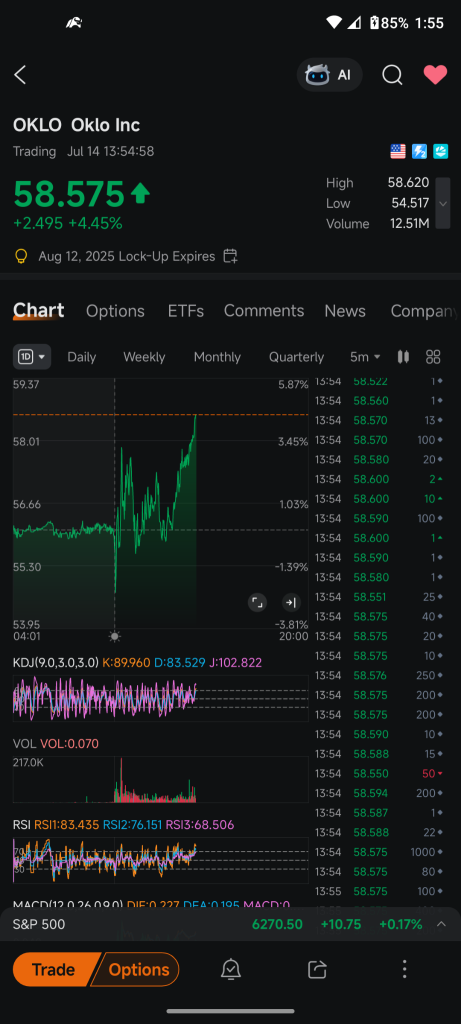Select the Daily chart period
This screenshot has width=461, height=1024.
[82, 357]
